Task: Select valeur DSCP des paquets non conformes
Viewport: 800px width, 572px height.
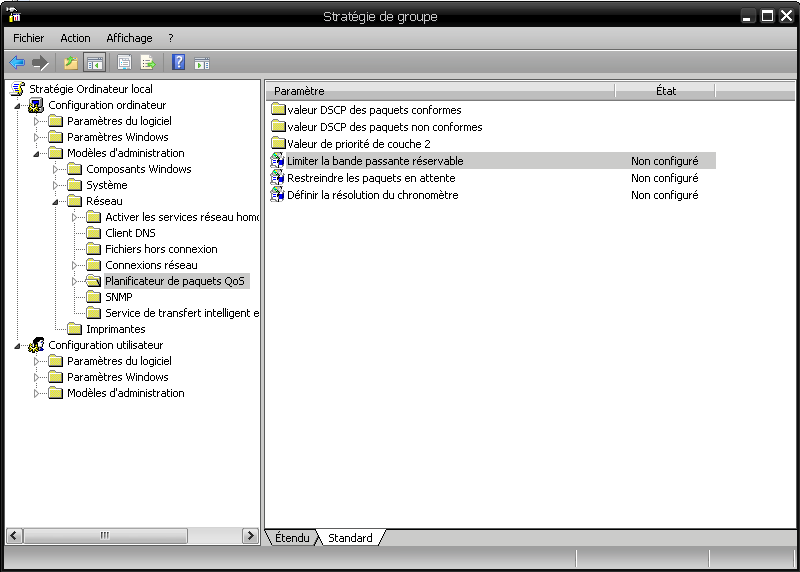Action: tap(385, 127)
